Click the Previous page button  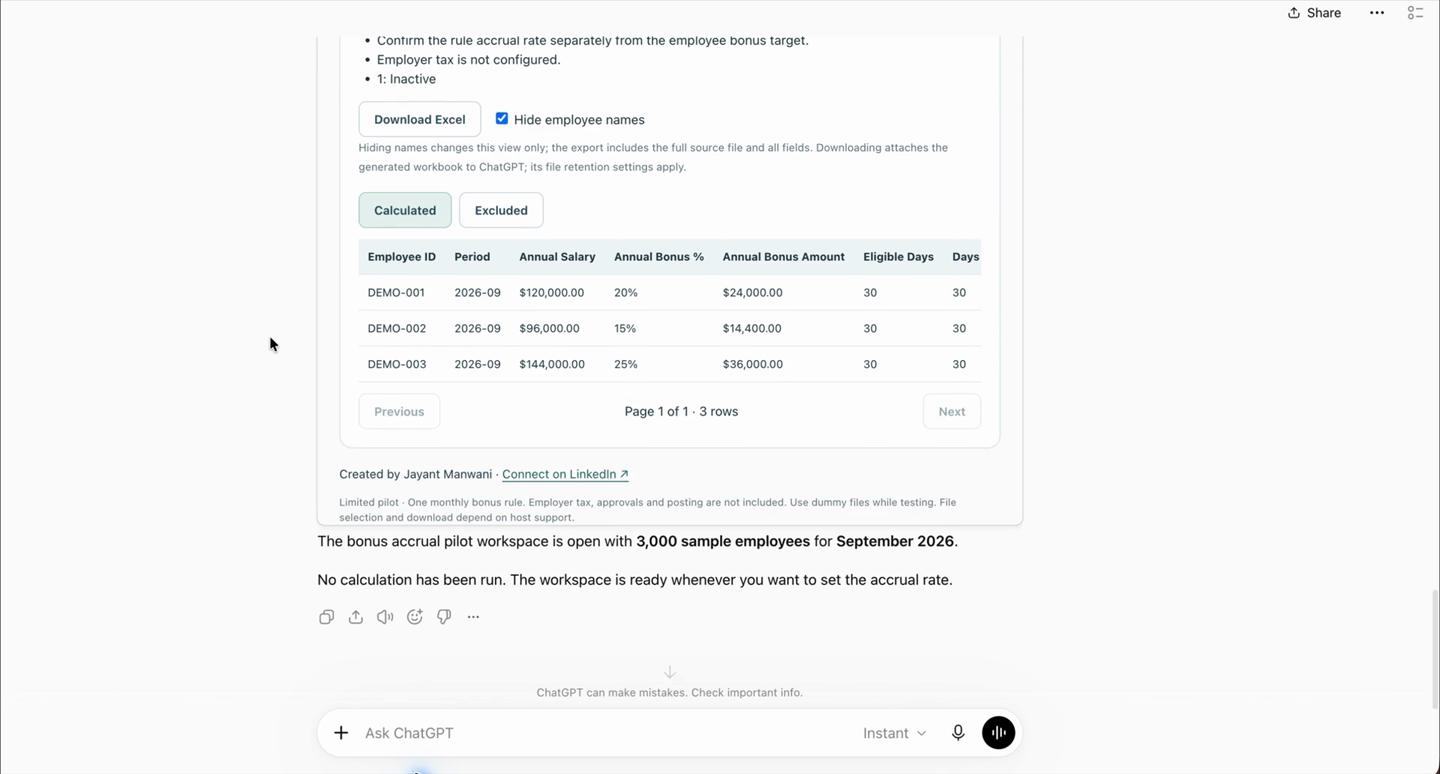(x=399, y=411)
